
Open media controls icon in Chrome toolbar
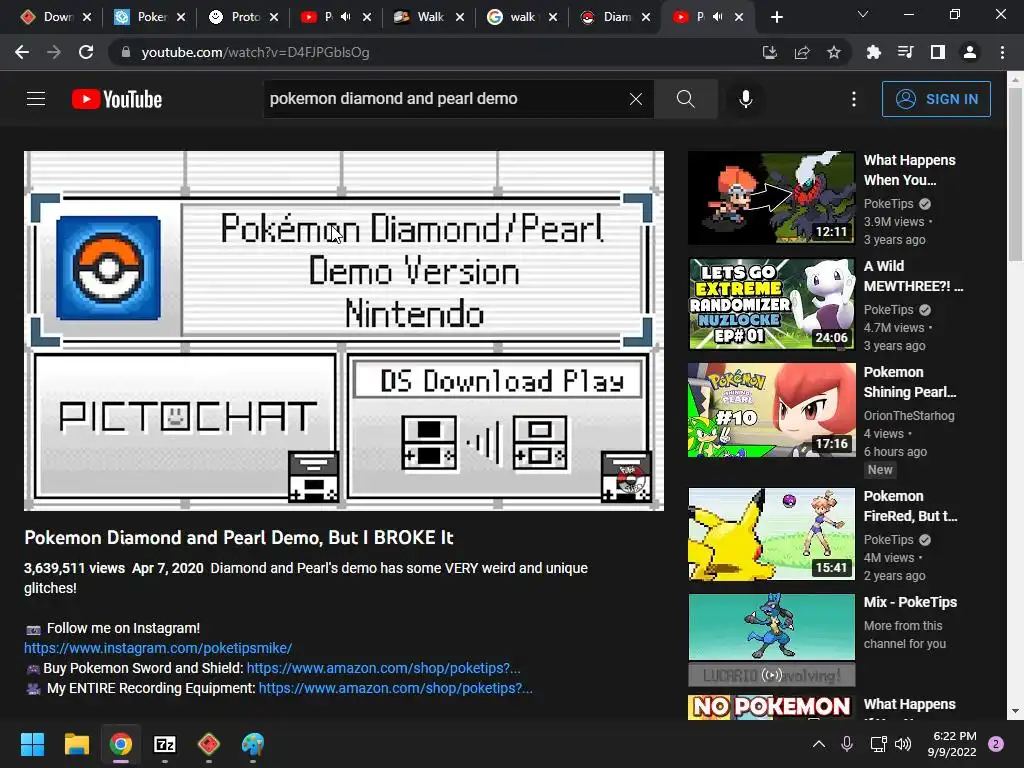click(905, 52)
